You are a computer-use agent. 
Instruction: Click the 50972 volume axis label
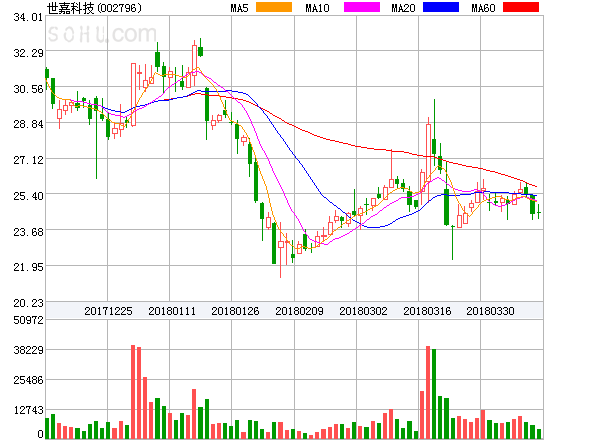(x=28, y=320)
